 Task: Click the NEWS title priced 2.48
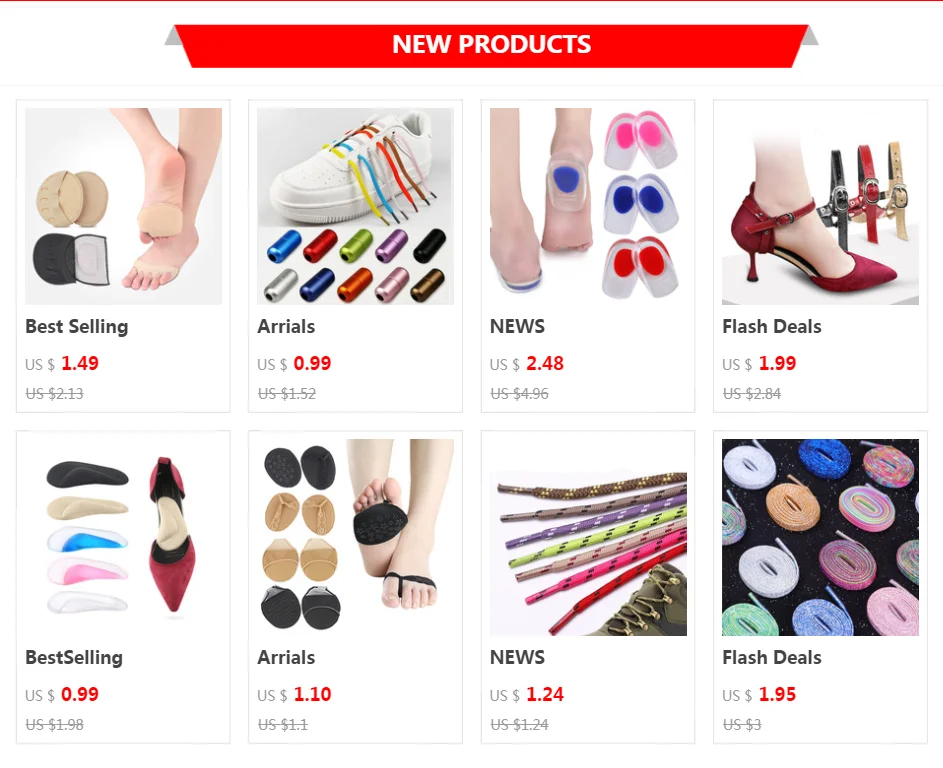tap(517, 327)
